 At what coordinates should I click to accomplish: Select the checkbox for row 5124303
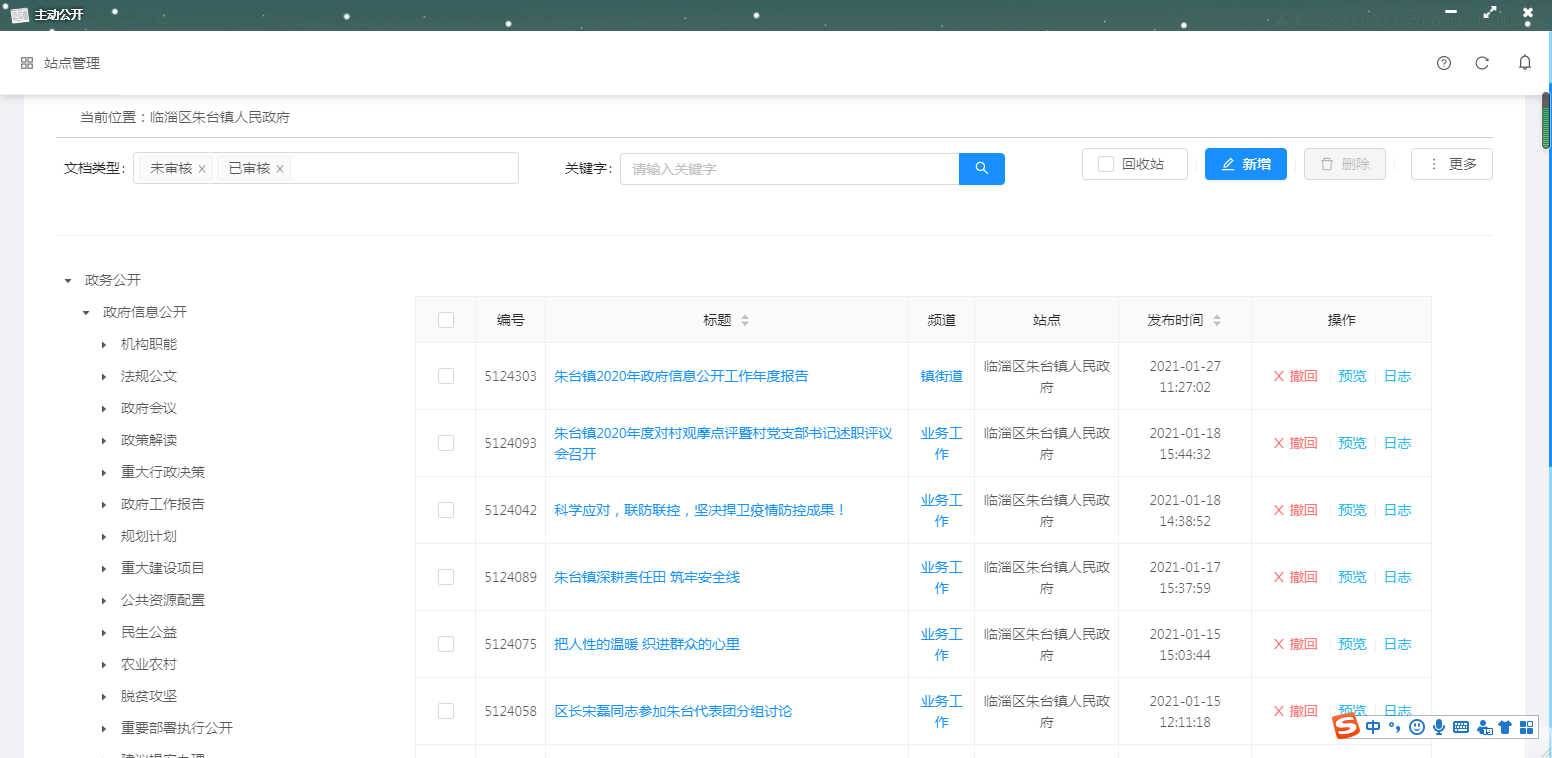click(x=445, y=376)
